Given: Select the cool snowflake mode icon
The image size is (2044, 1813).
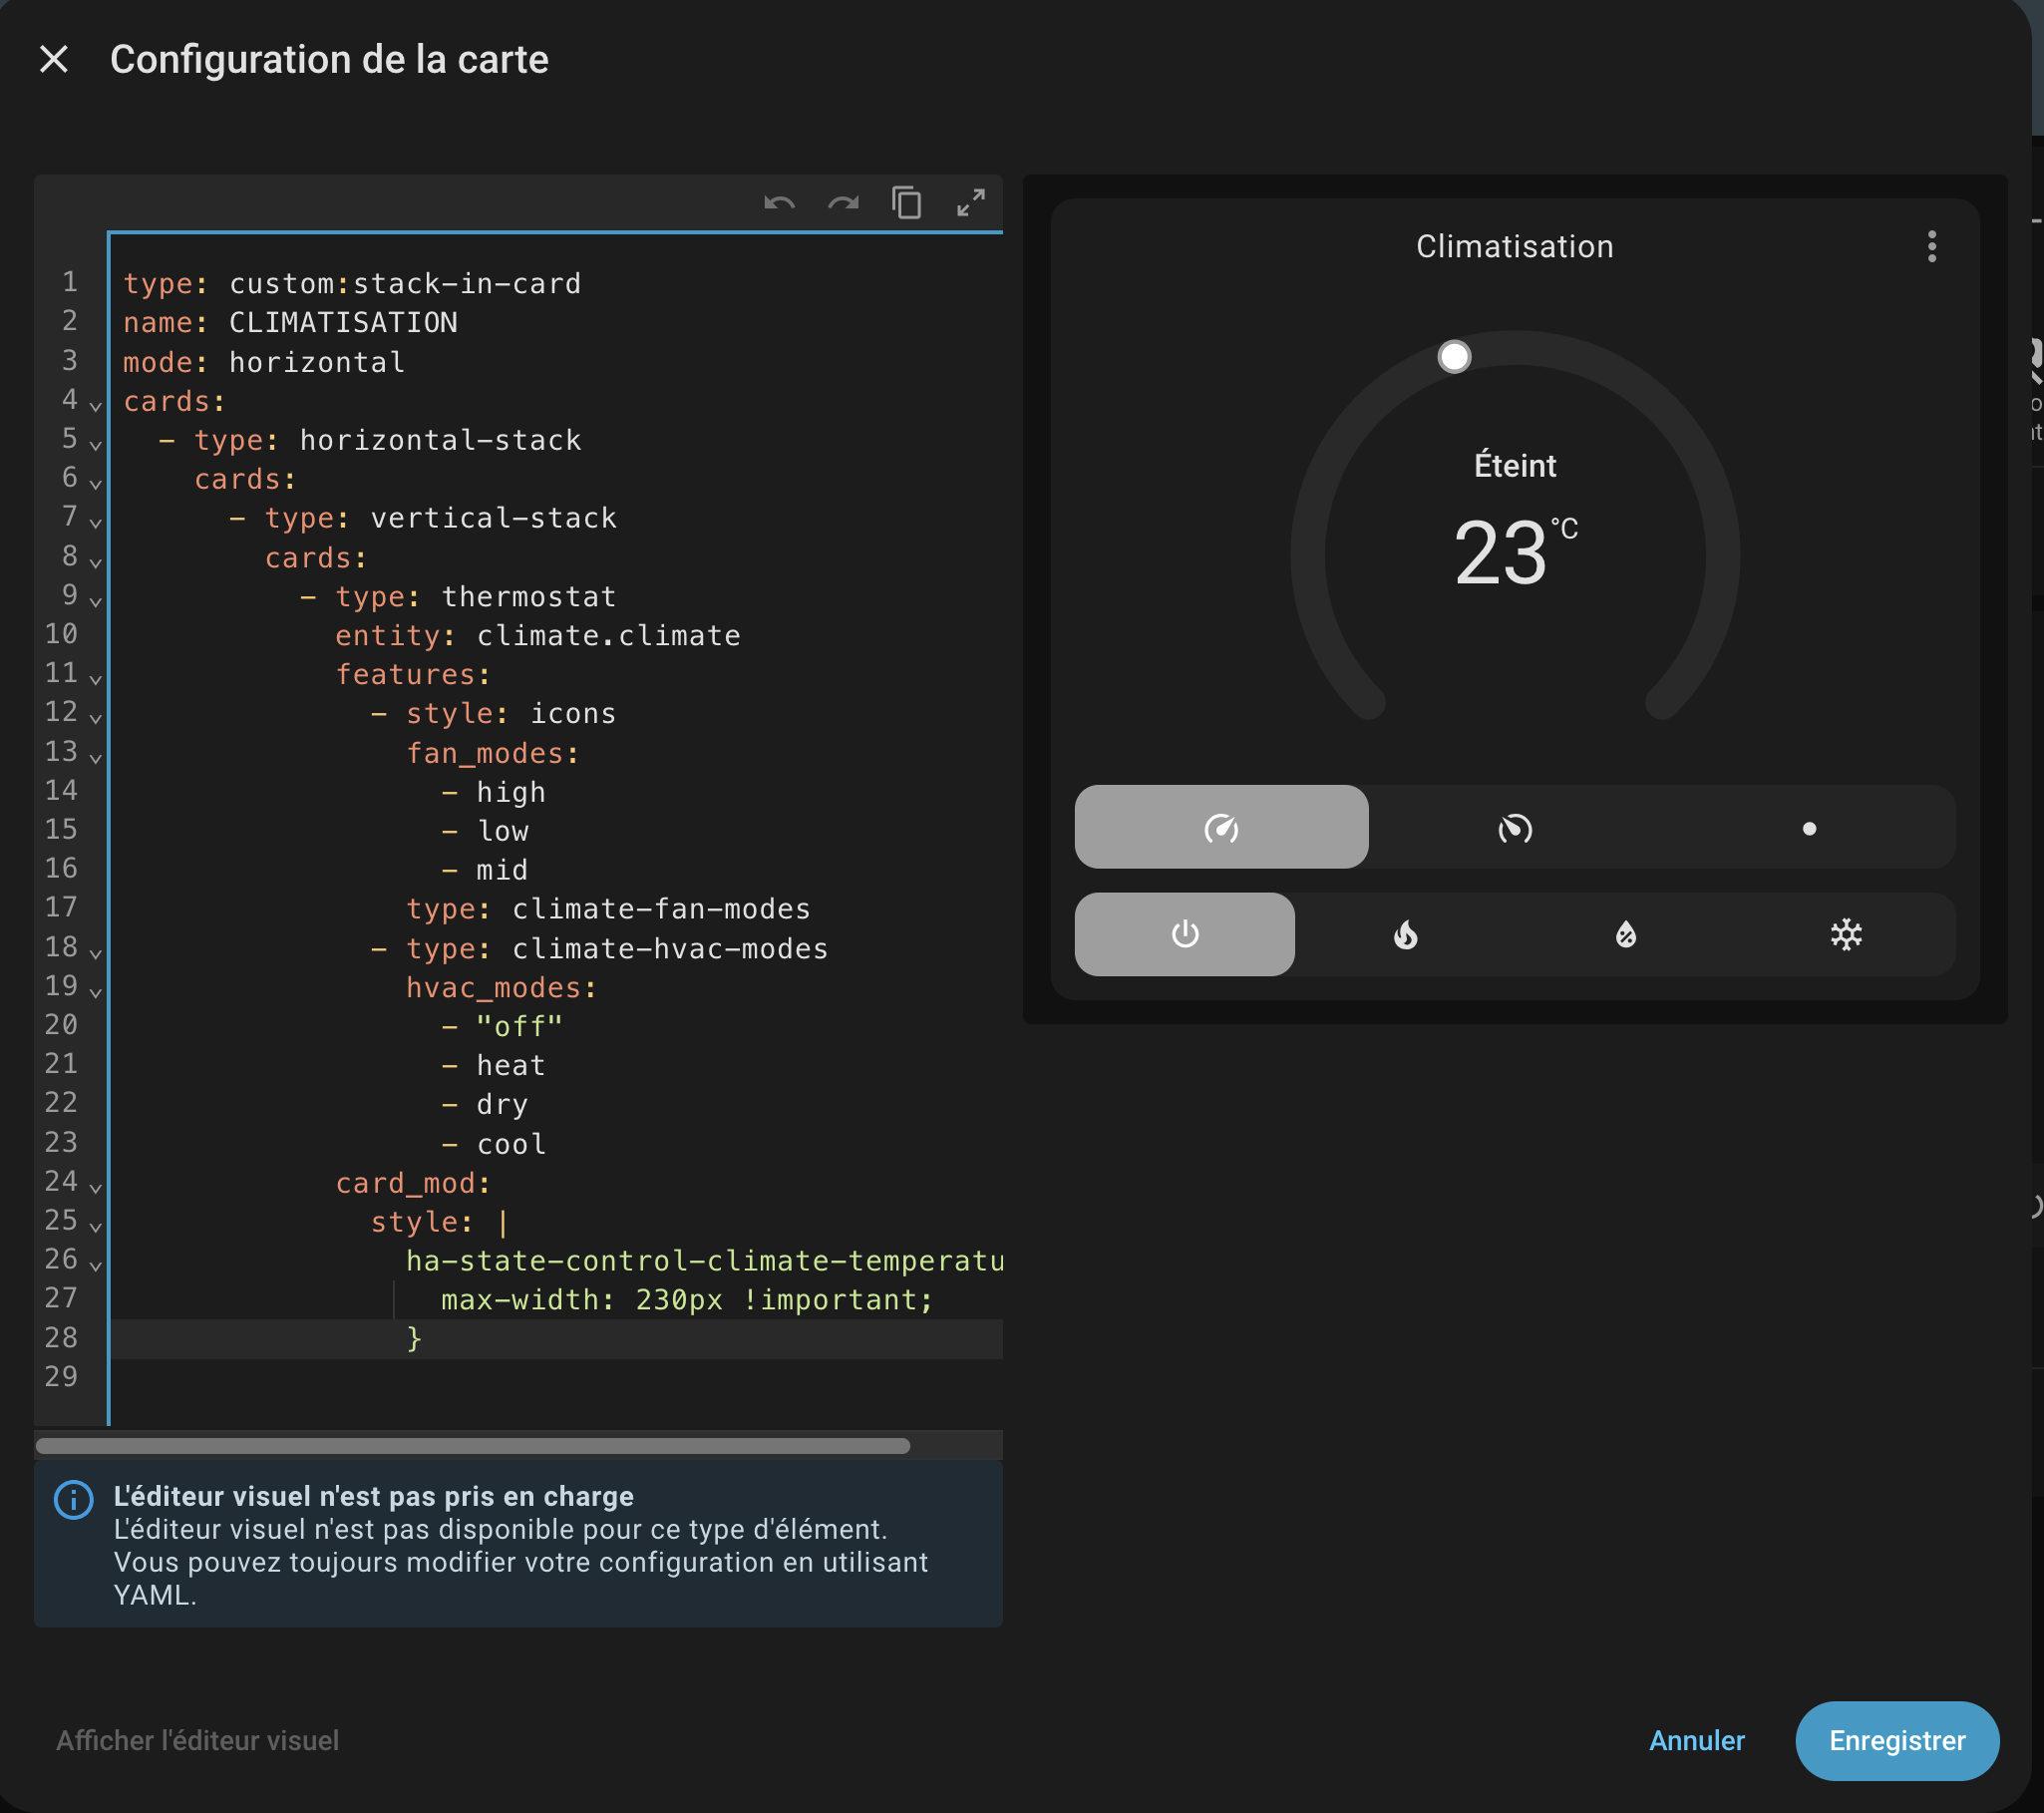Looking at the screenshot, I should (1845, 935).
